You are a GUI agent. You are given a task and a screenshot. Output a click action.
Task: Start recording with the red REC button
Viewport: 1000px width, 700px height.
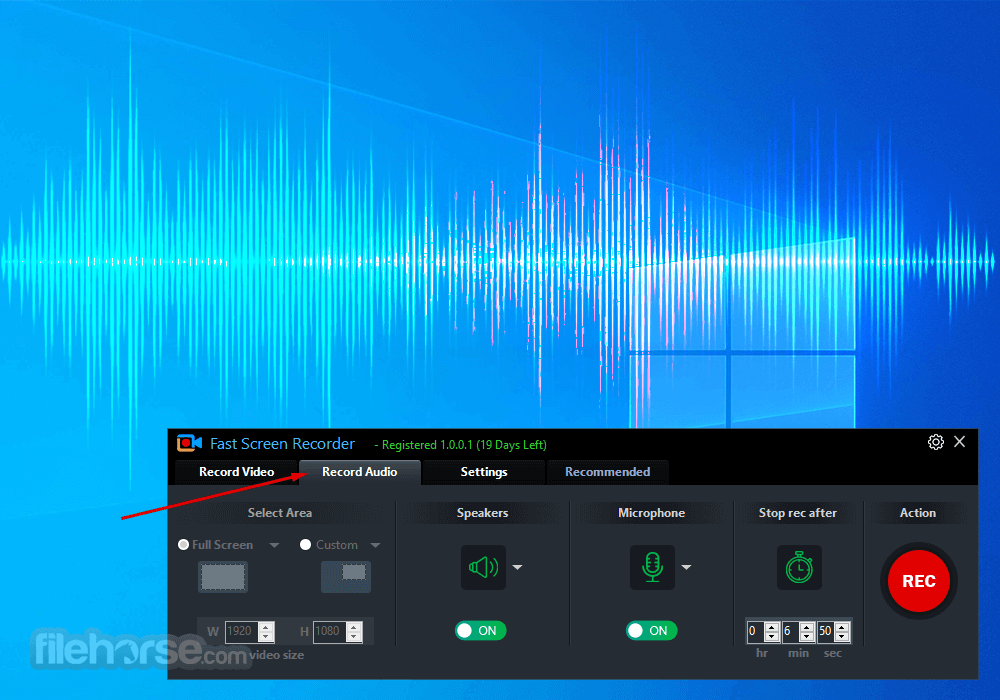click(919, 581)
